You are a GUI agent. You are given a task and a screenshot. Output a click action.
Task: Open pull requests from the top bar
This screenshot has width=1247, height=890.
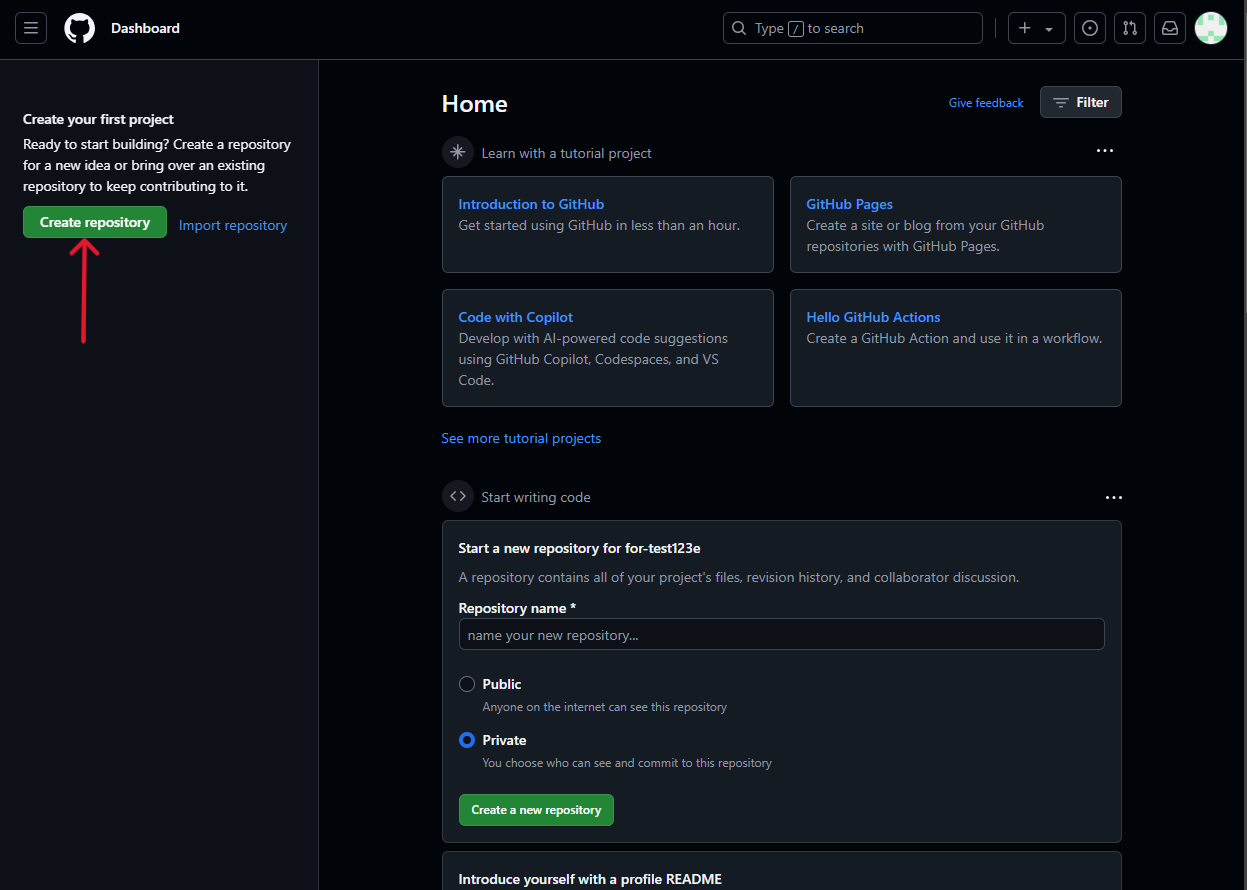coord(1129,28)
